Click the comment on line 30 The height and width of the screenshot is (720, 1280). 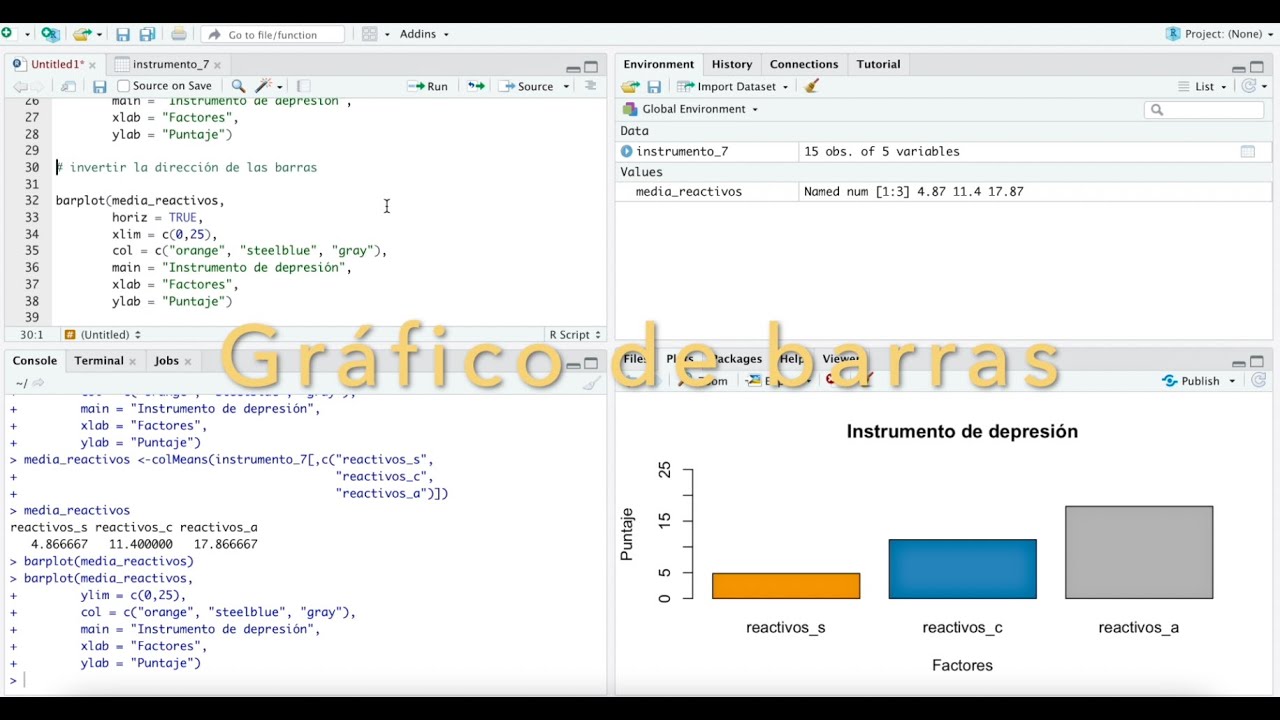[x=186, y=167]
